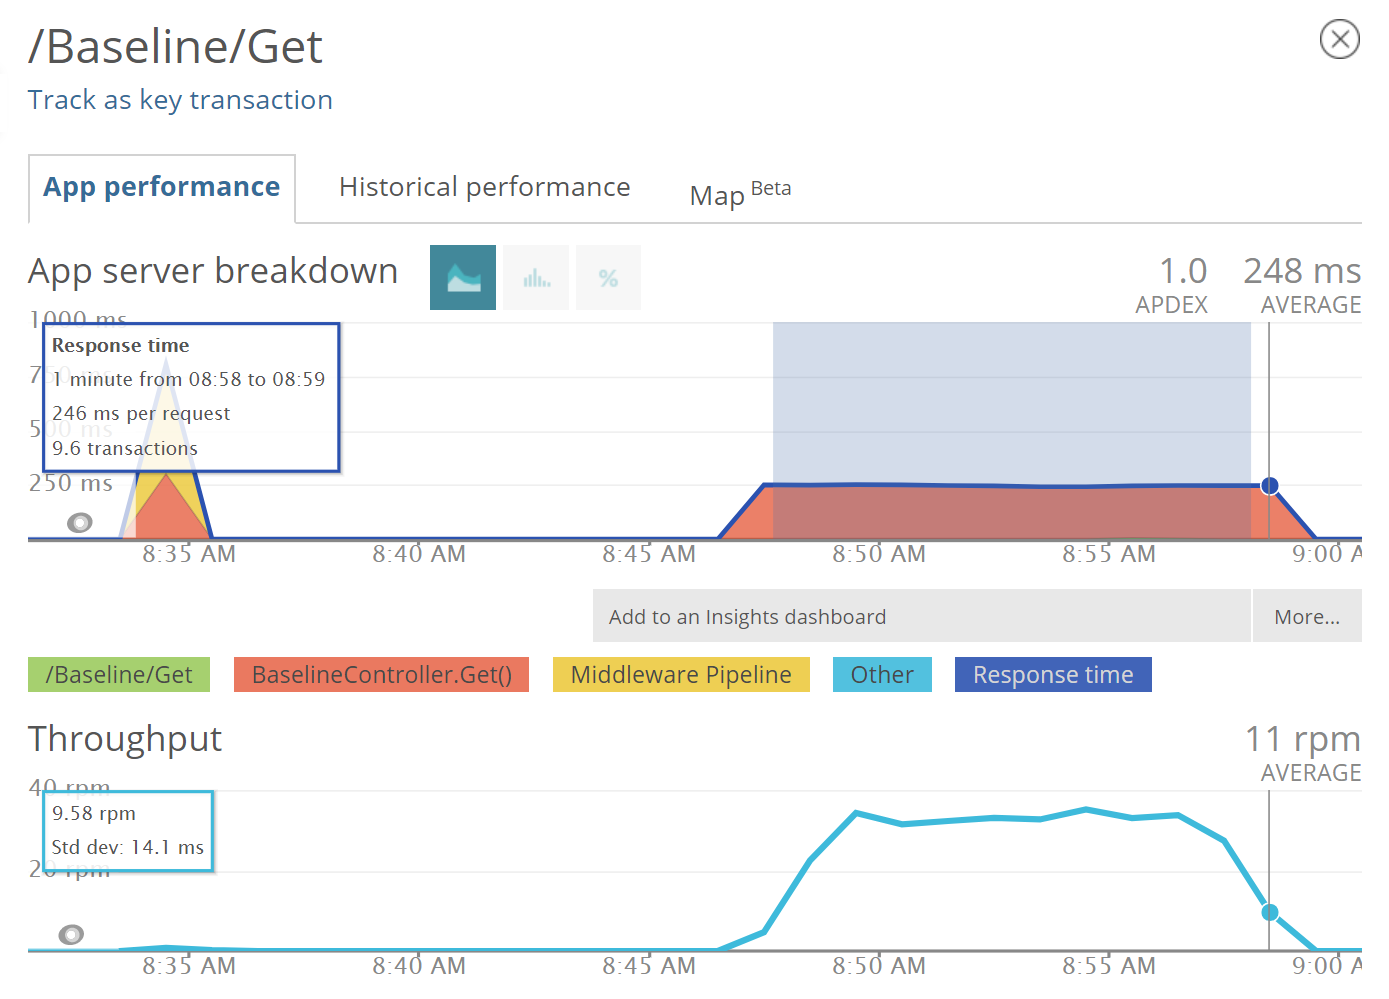This screenshot has height=999, width=1389.
Task: Click the 9.58 rpm tooltip value
Action: point(94,813)
